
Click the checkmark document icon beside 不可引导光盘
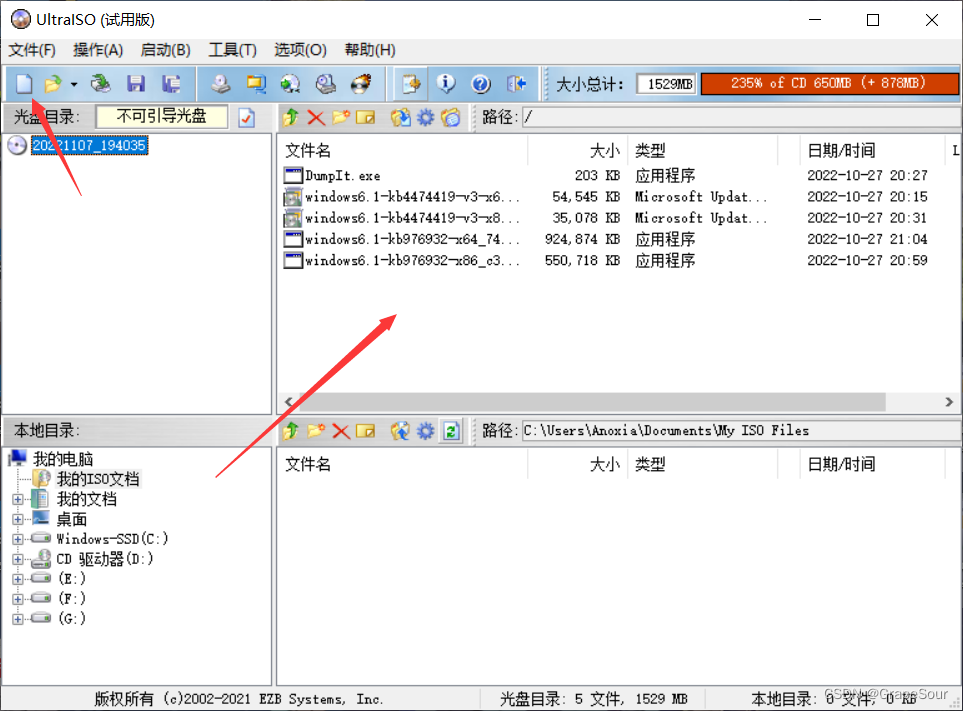pyautogui.click(x=246, y=117)
